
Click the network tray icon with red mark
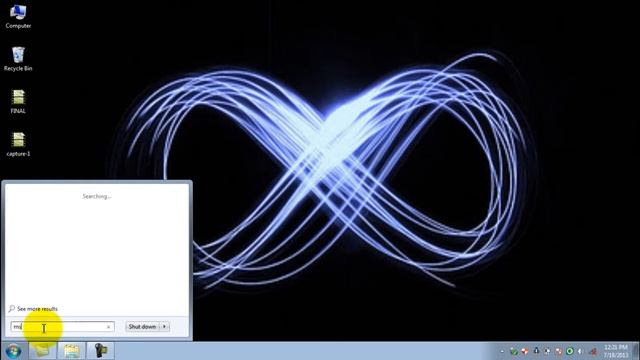593,351
